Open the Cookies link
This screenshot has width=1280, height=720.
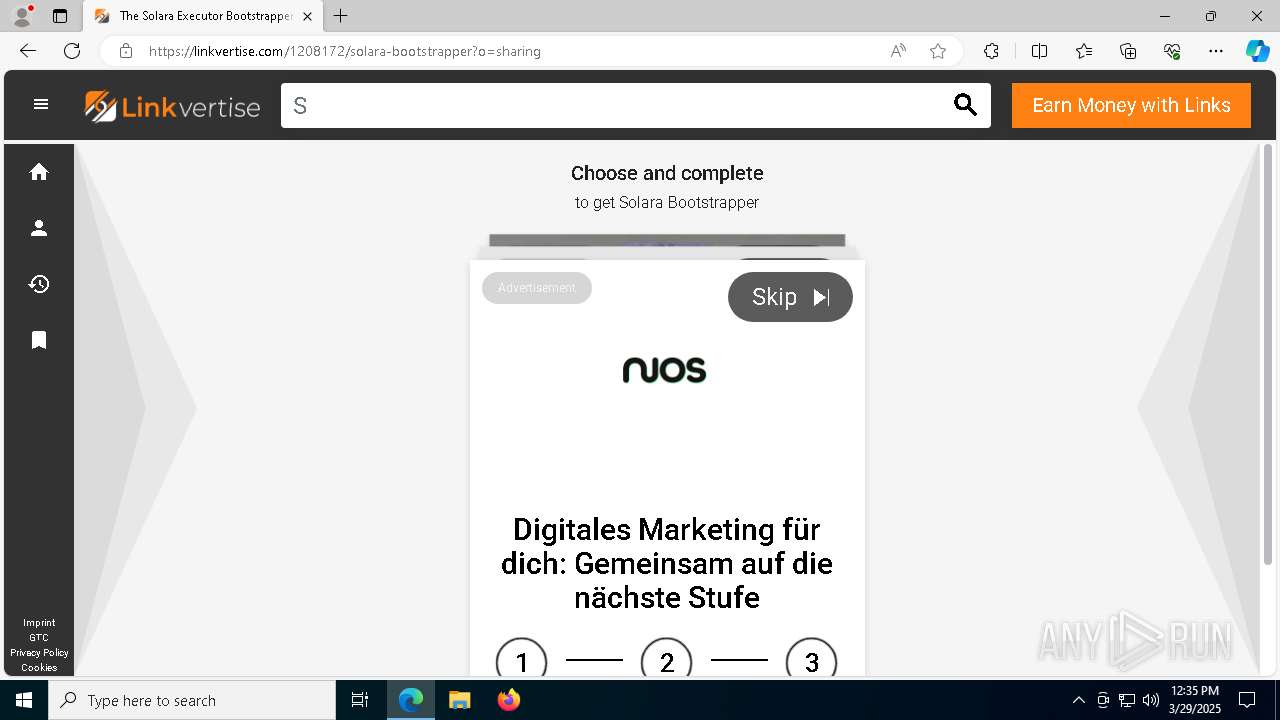[x=39, y=668]
